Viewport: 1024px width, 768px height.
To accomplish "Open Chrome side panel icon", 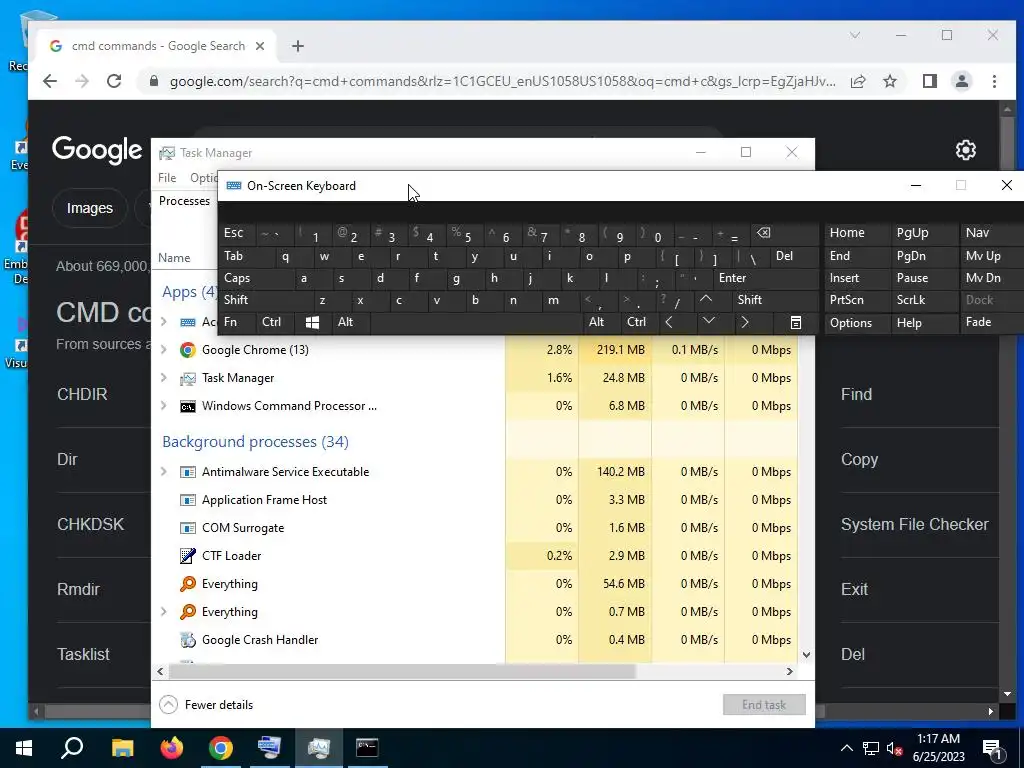I will tap(929, 81).
